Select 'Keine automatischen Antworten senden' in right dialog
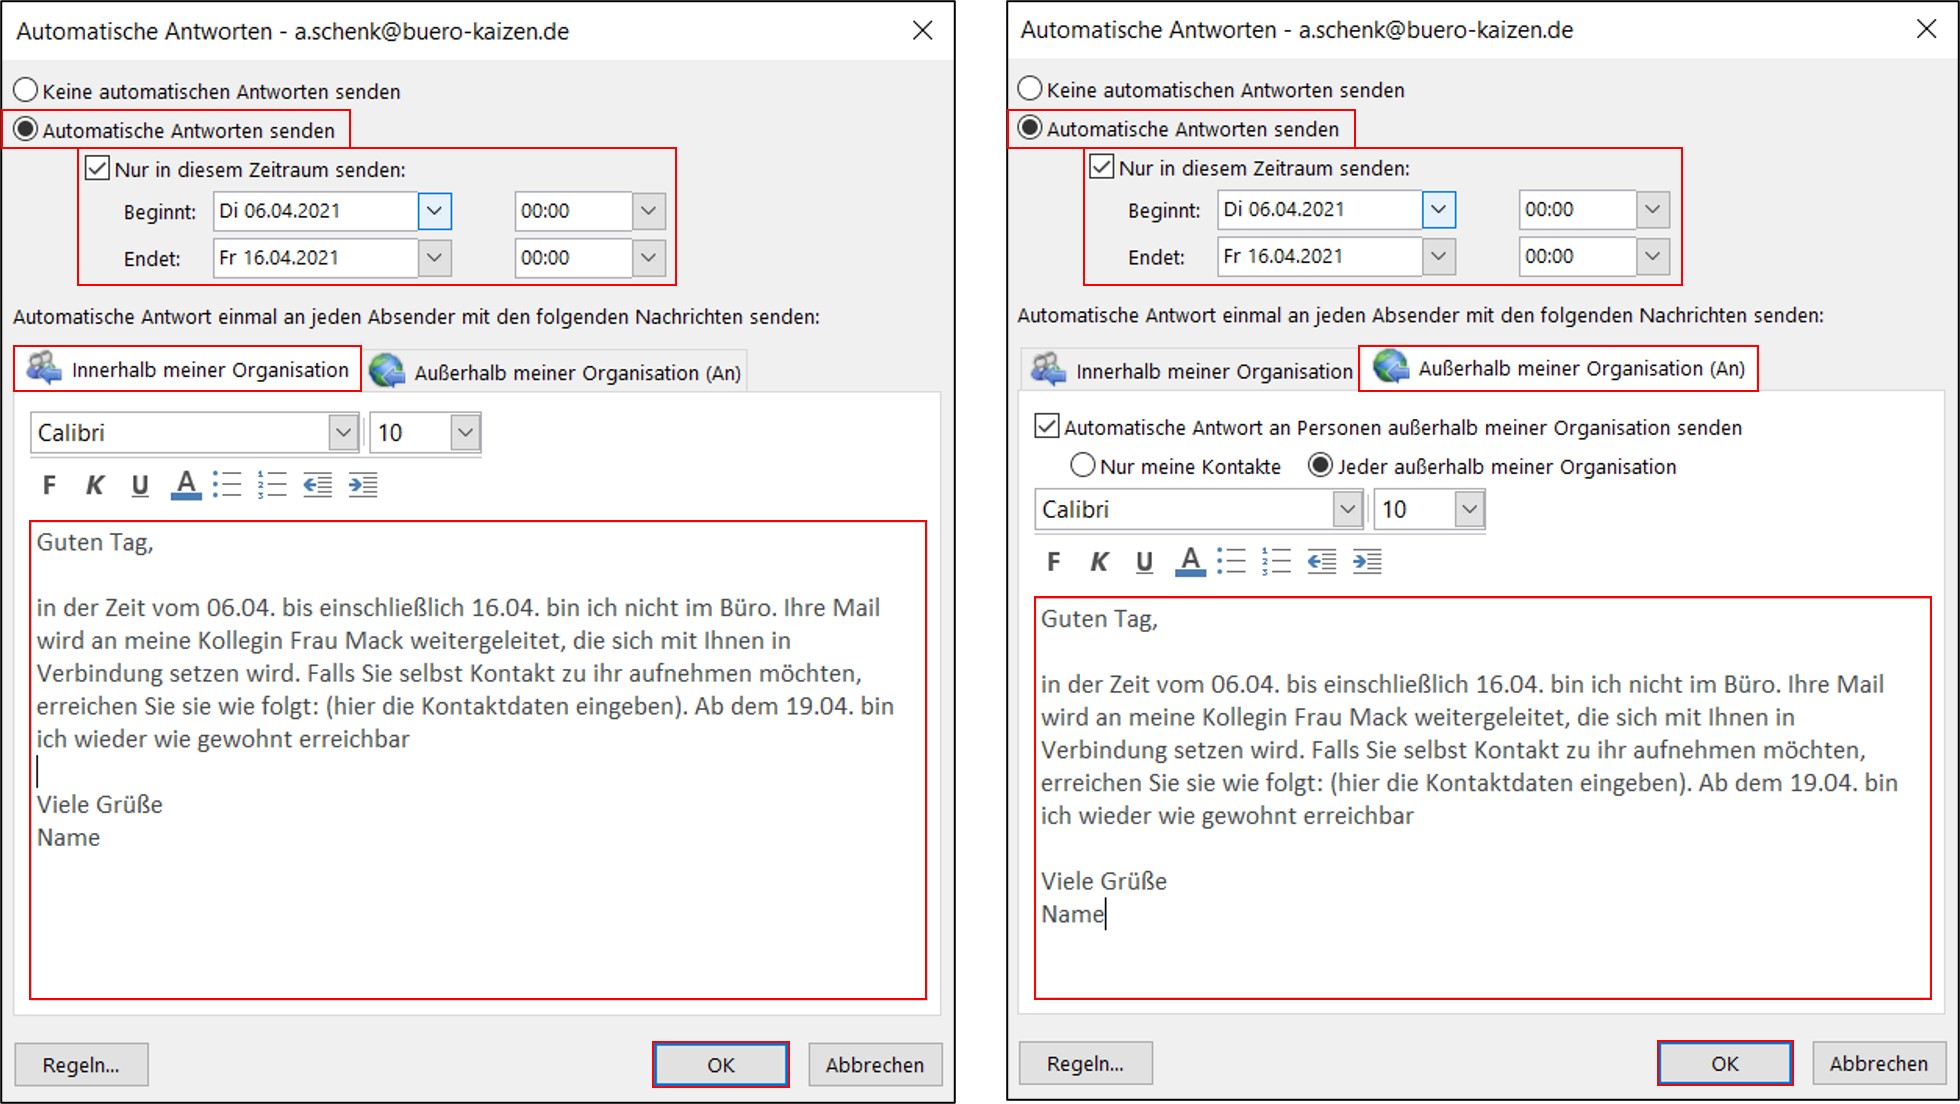Image resolution: width=1960 pixels, height=1104 pixels. (1211, 89)
